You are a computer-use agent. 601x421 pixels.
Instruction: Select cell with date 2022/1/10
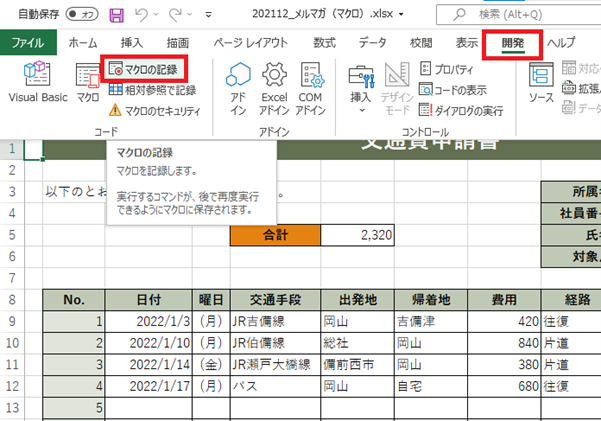pos(148,343)
